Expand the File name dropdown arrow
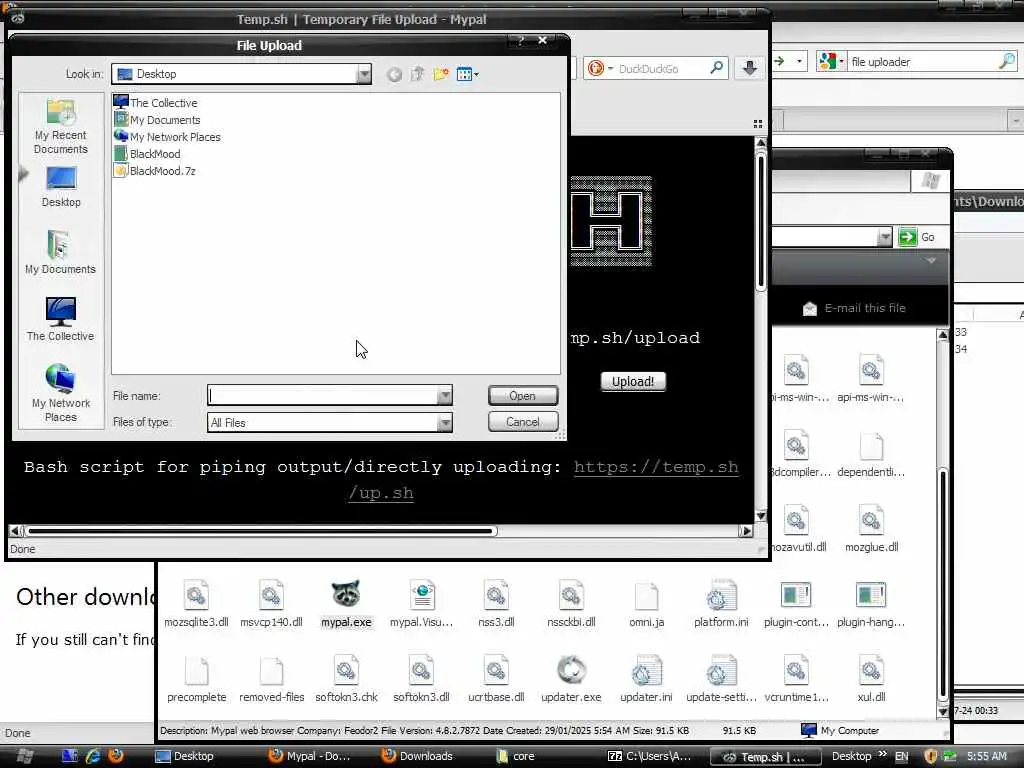 pyautogui.click(x=445, y=395)
